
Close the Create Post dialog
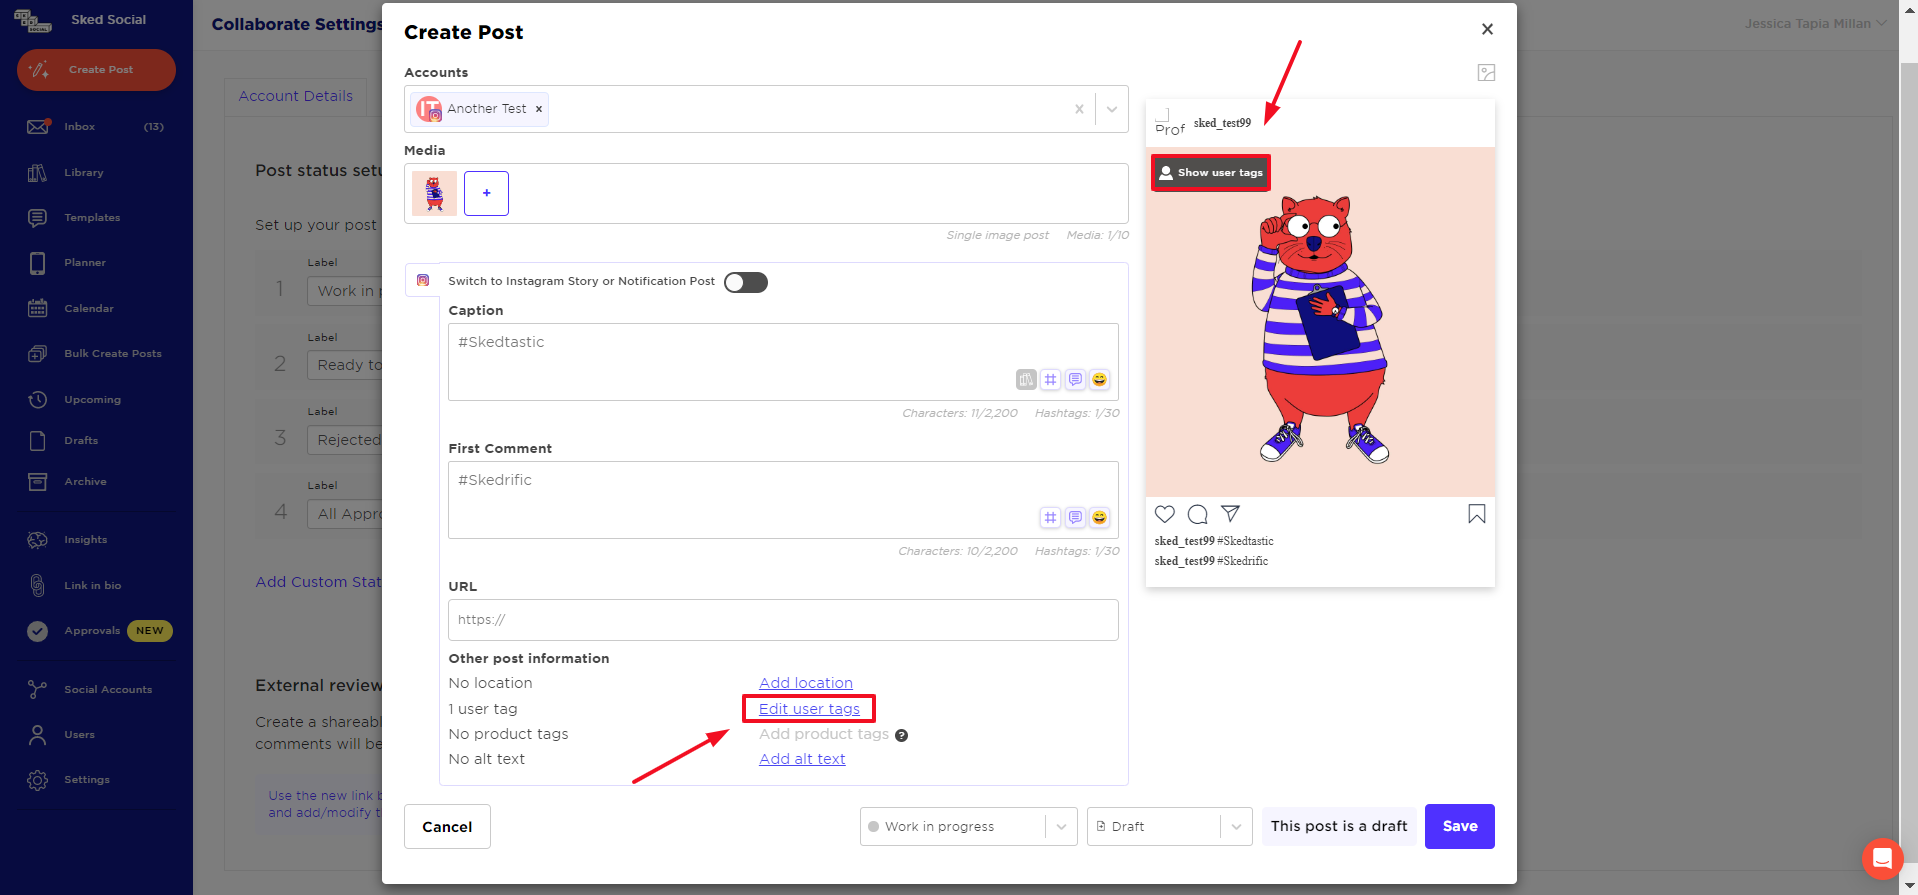1487,29
